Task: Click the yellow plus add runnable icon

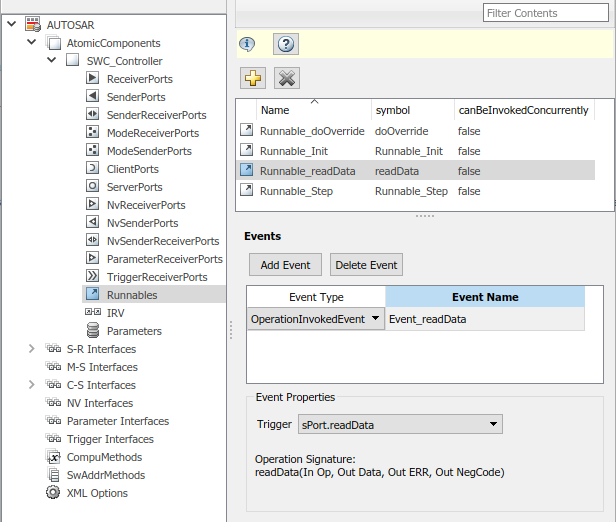Action: point(254,78)
